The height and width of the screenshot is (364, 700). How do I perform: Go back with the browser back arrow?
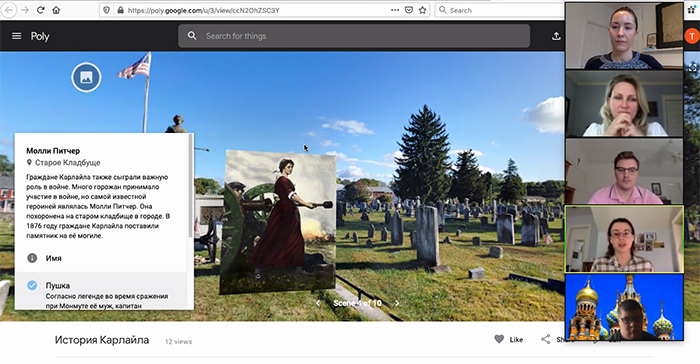[x=9, y=10]
